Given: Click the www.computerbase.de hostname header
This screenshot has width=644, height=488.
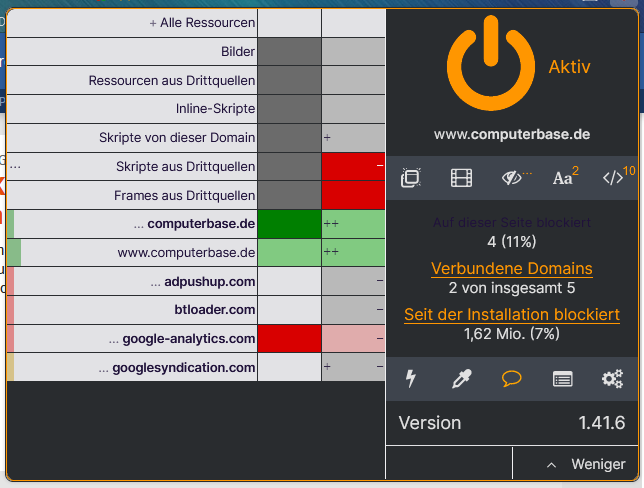Looking at the screenshot, I should (x=512, y=134).
